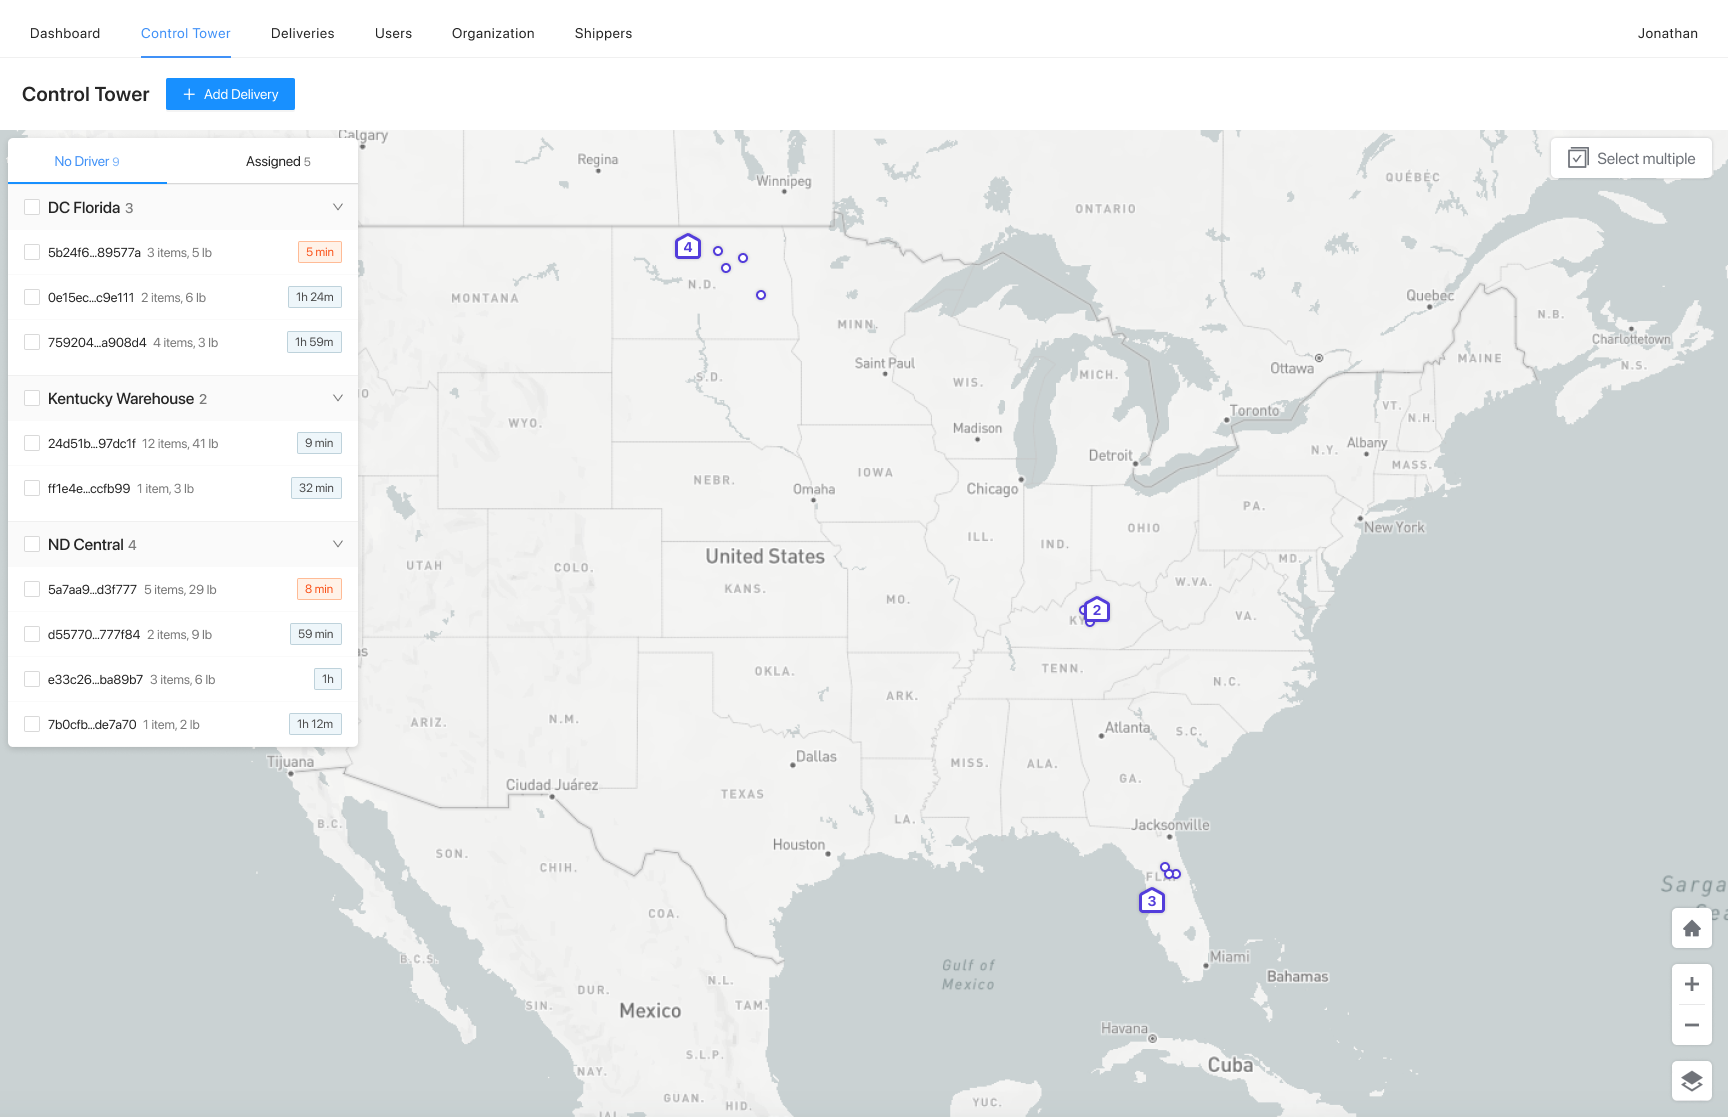1728x1117 pixels.
Task: Select checkbox for delivery 5a7aa9...d3f777
Action: point(32,589)
